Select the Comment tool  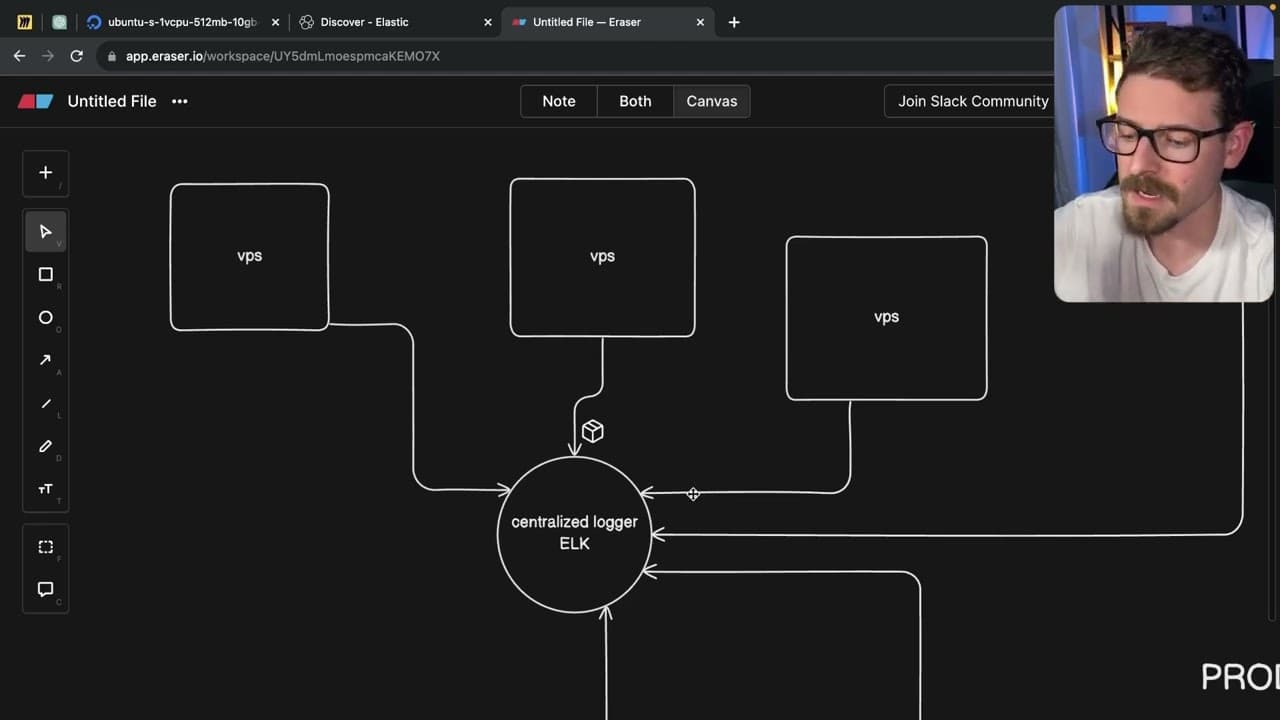coord(45,590)
